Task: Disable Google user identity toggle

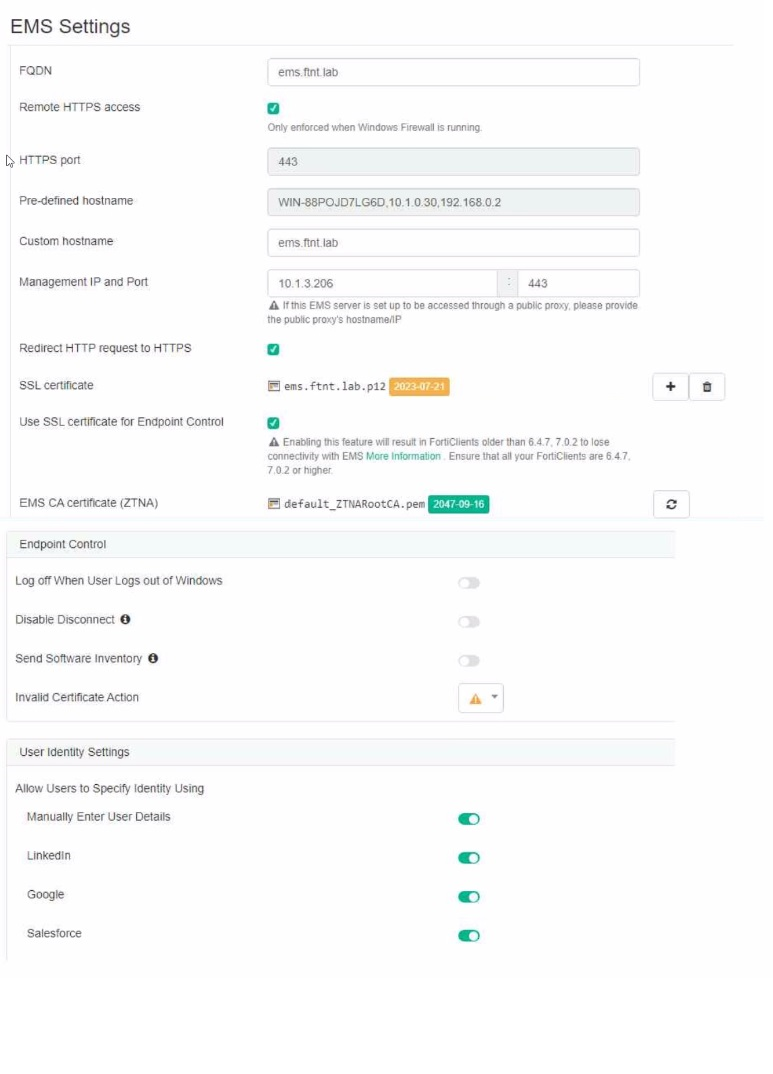Action: point(469,897)
